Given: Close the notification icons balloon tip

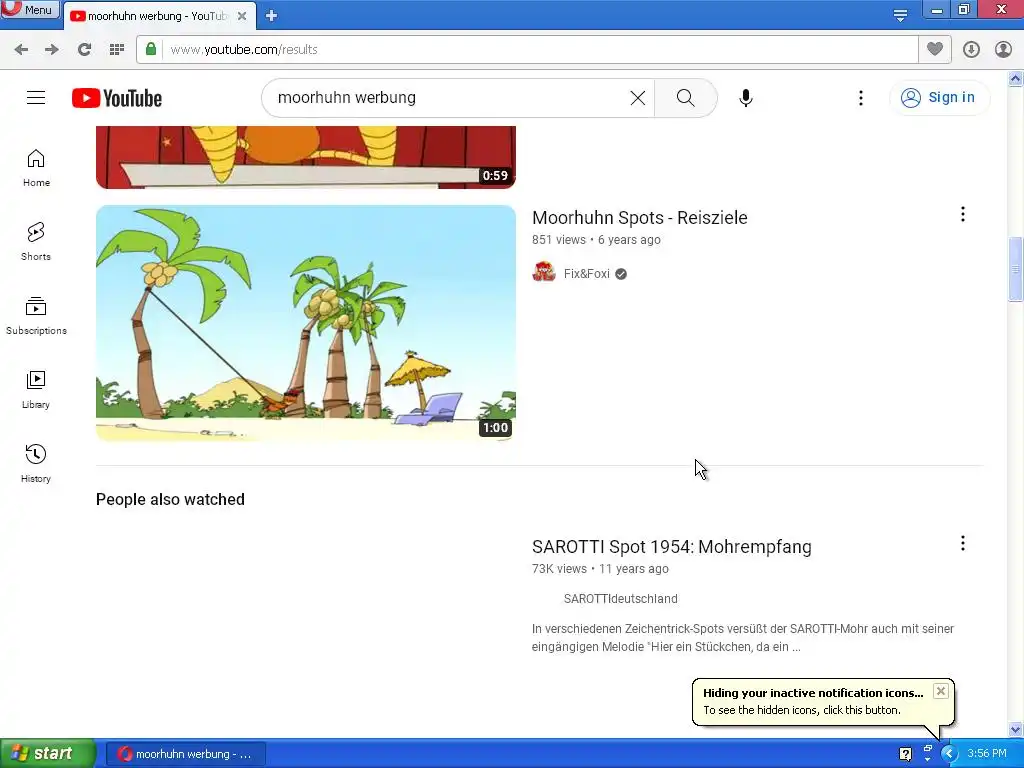Looking at the screenshot, I should tap(940, 691).
